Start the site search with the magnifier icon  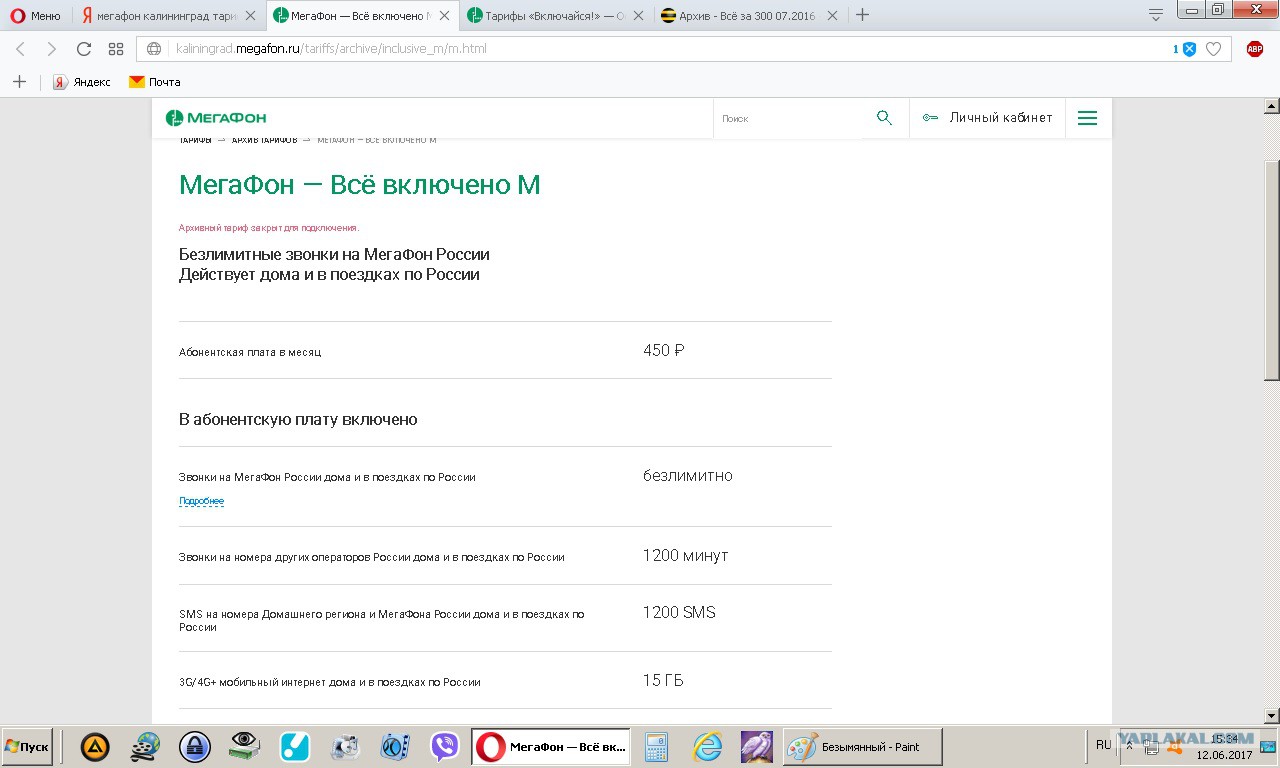884,118
